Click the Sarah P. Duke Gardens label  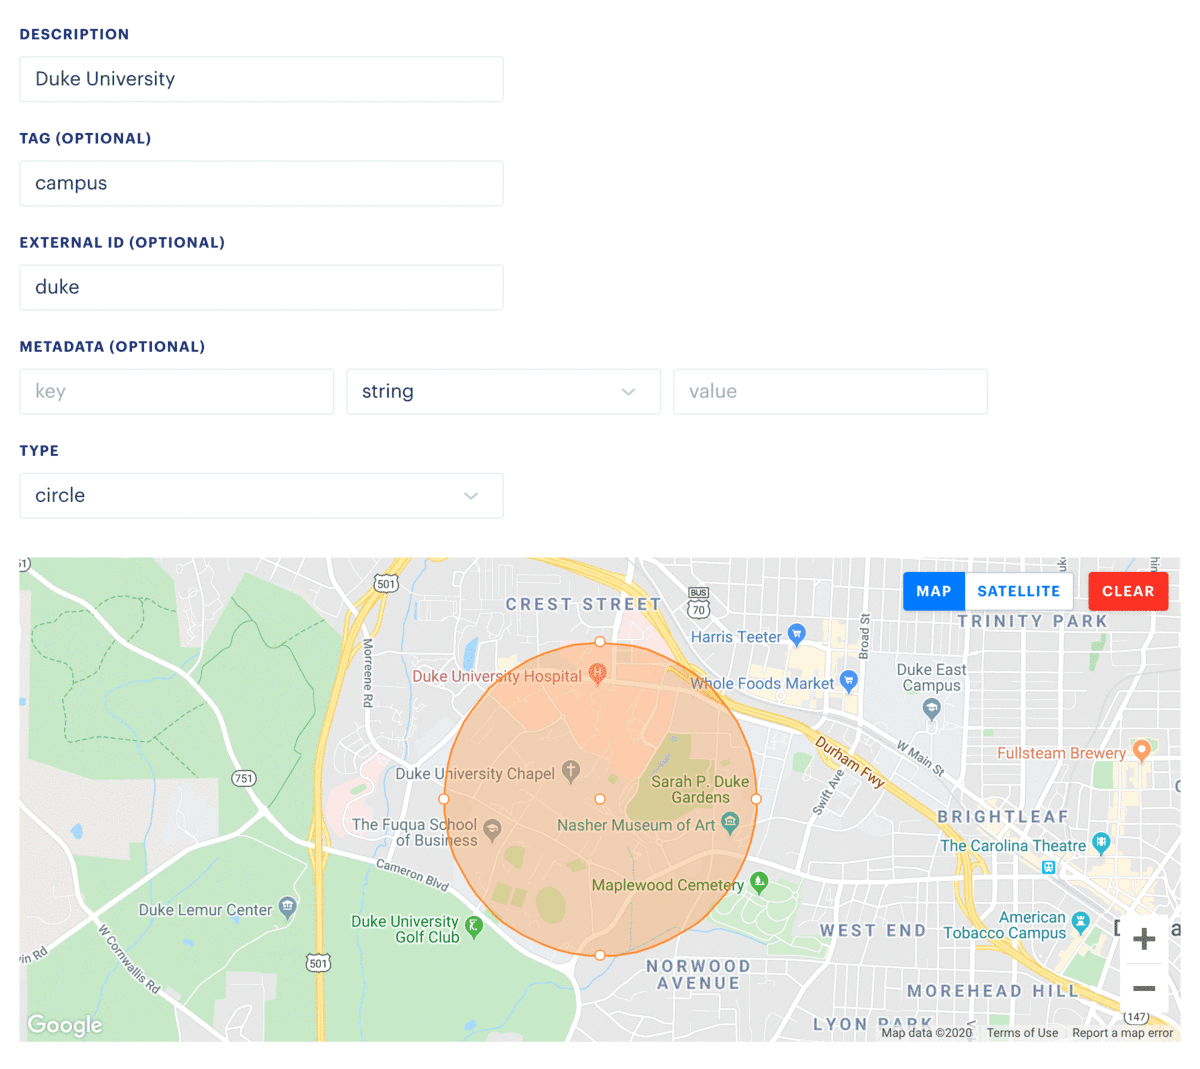point(700,789)
